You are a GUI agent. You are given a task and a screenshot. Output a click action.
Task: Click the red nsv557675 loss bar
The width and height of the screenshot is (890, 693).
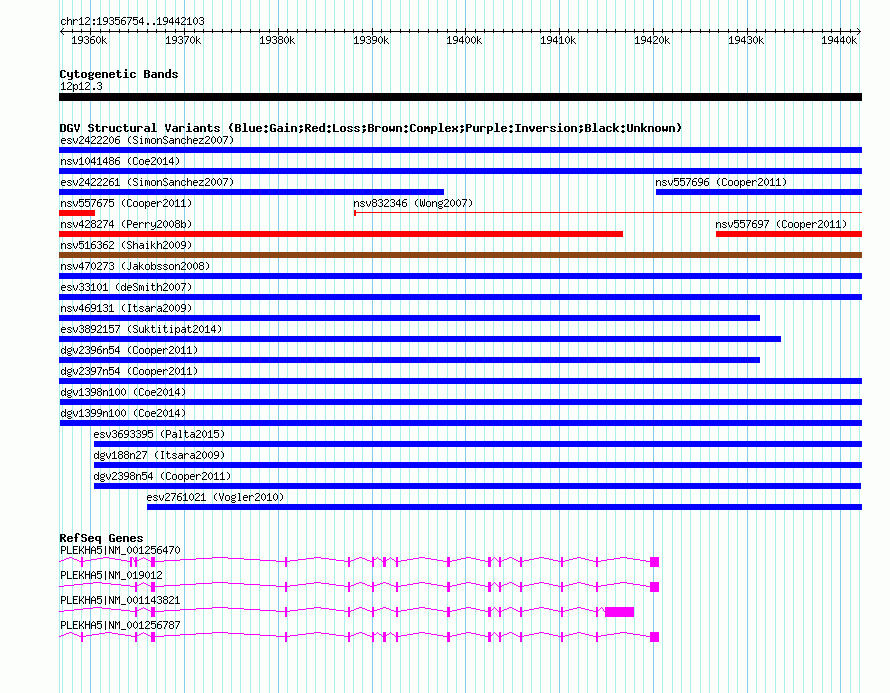[x=77, y=213]
